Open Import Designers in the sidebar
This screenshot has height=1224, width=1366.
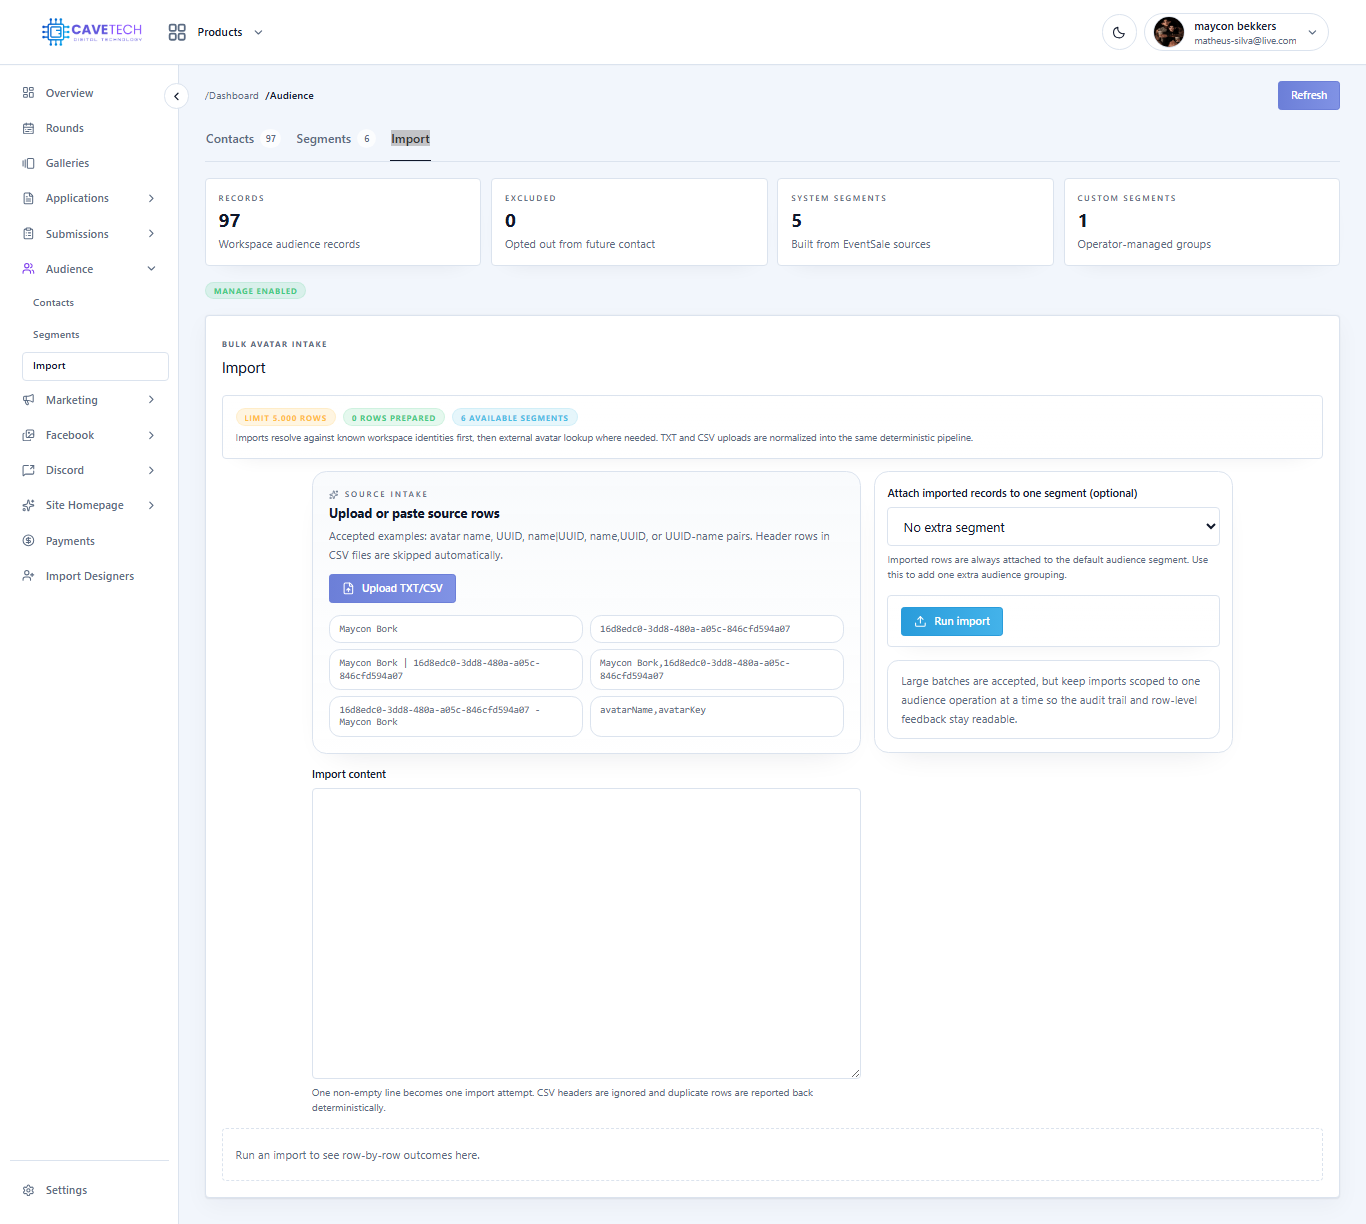89,576
